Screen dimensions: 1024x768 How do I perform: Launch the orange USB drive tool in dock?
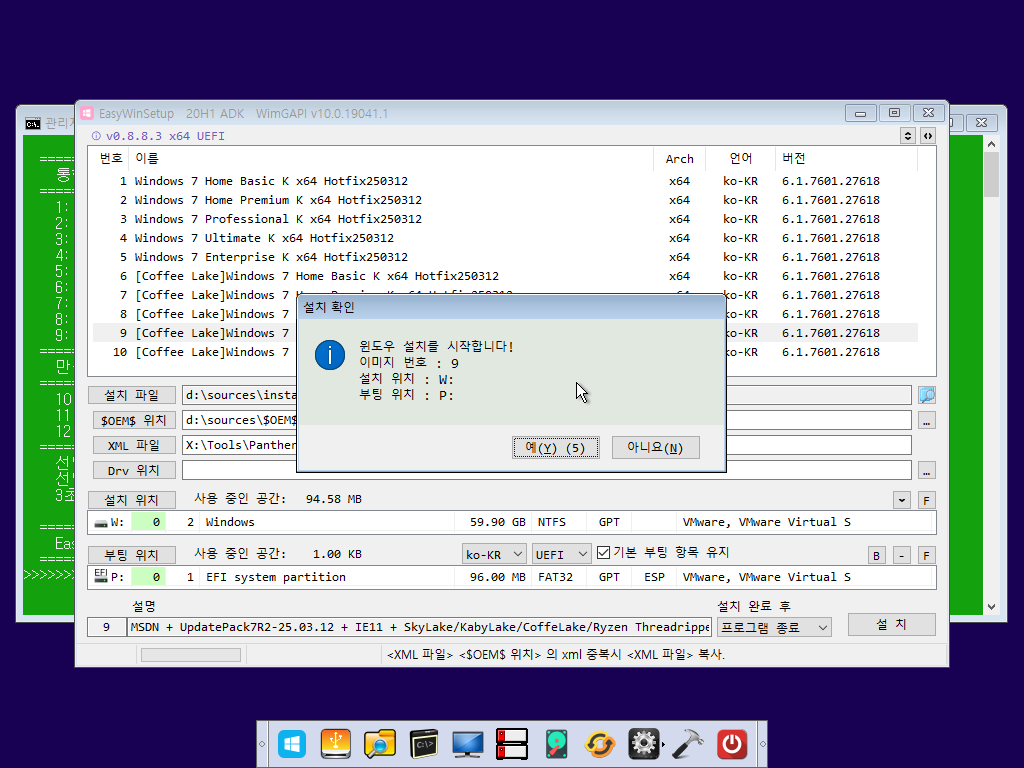336,744
